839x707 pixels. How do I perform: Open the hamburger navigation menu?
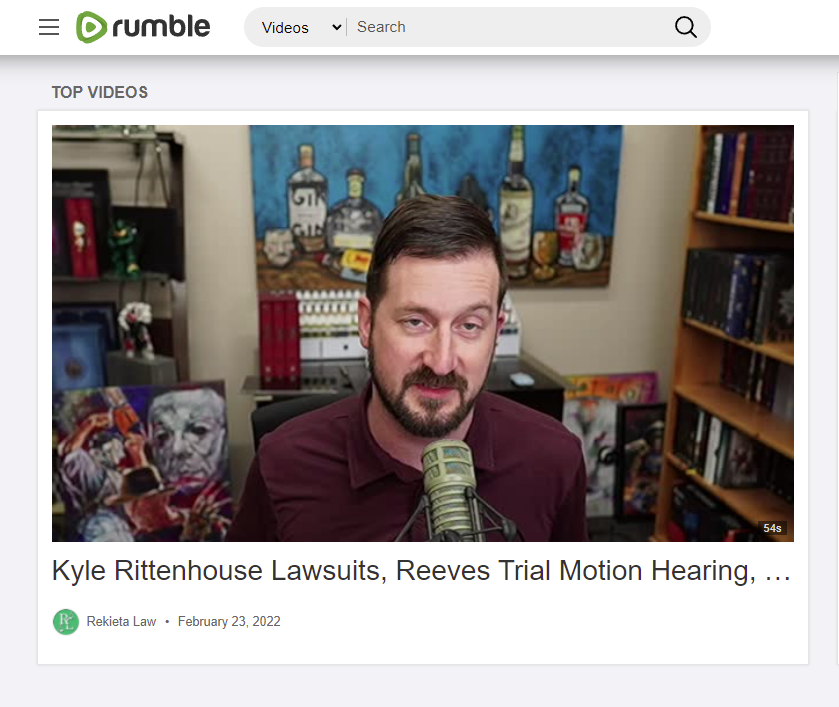49,27
